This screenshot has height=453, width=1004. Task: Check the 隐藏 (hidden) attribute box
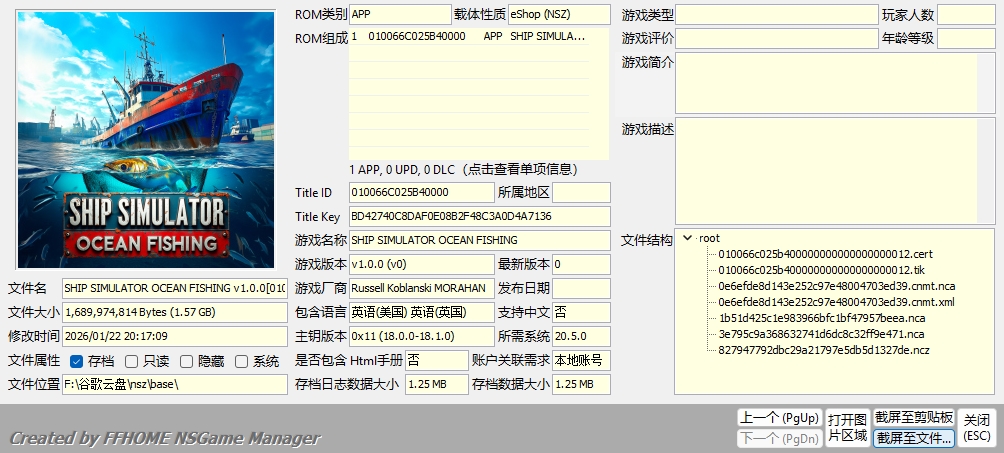[186, 361]
